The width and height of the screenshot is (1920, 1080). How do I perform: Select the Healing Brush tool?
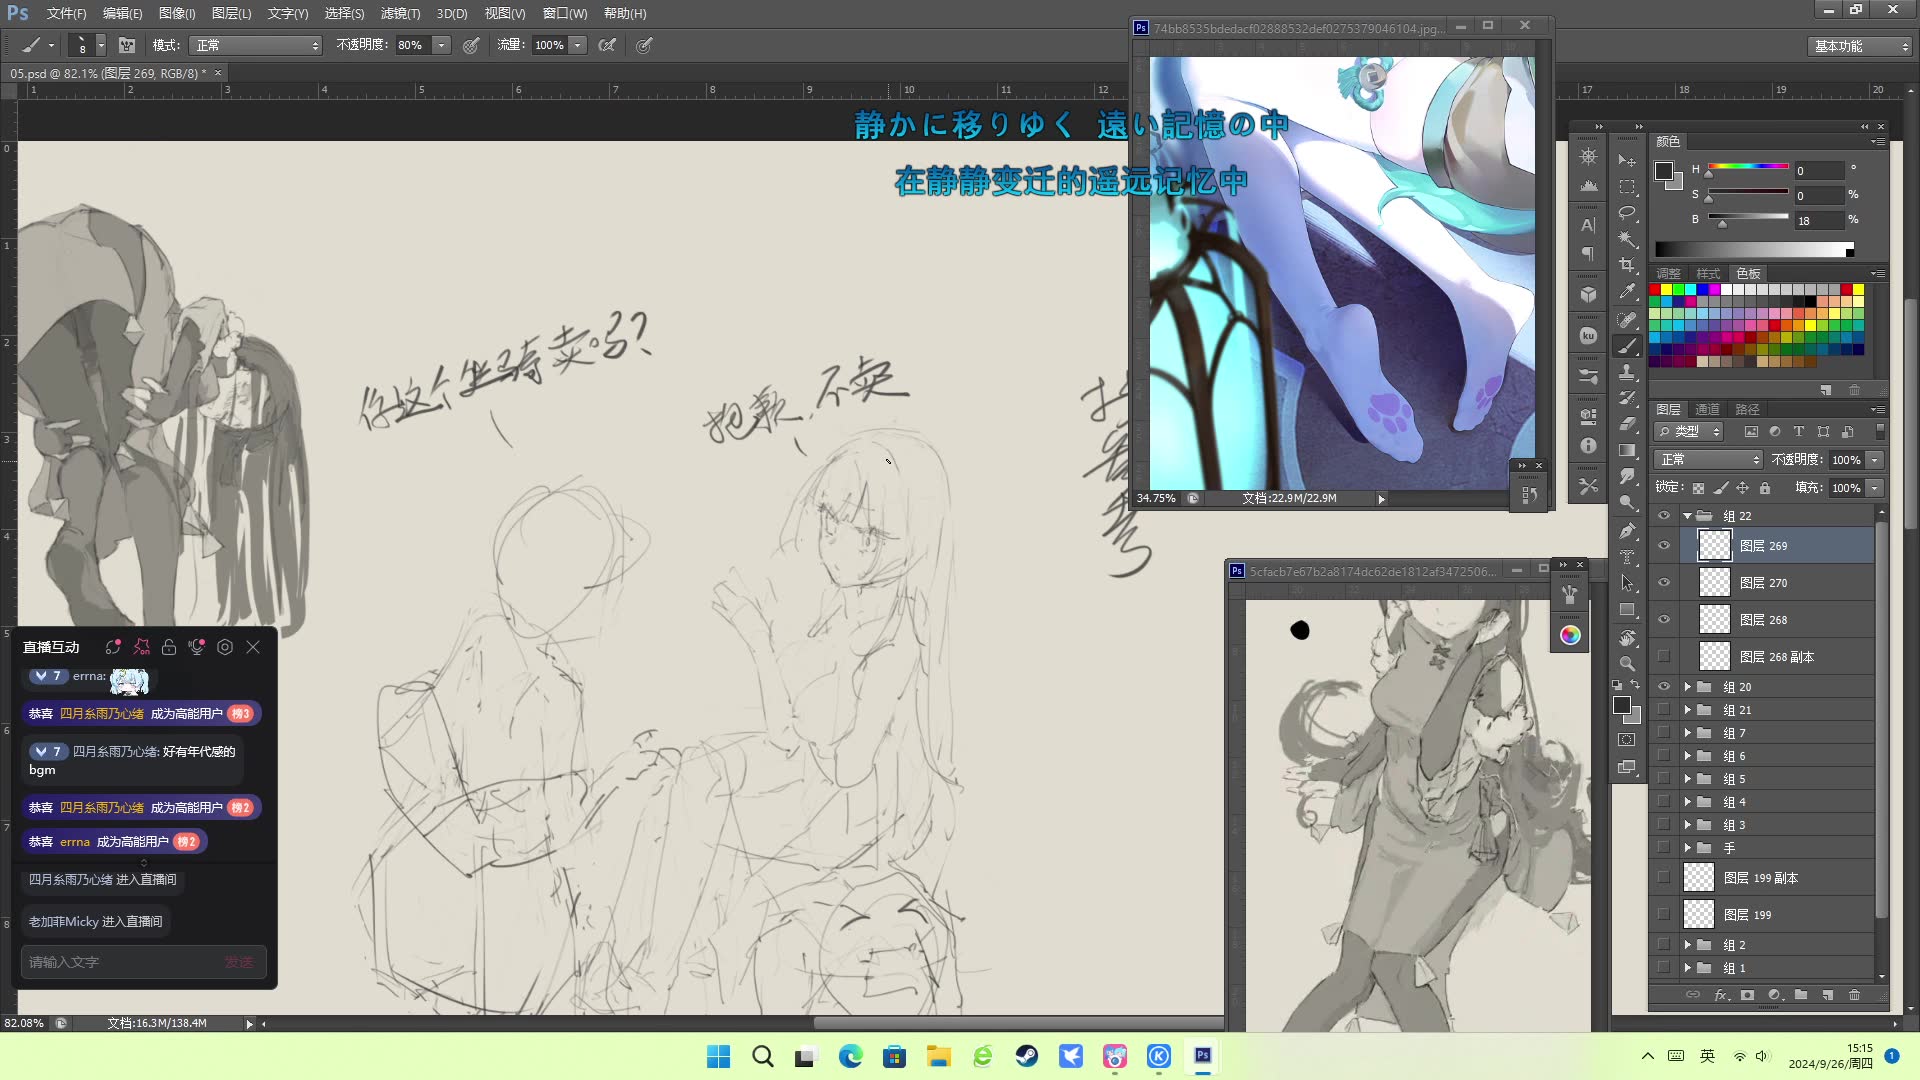(x=1627, y=320)
